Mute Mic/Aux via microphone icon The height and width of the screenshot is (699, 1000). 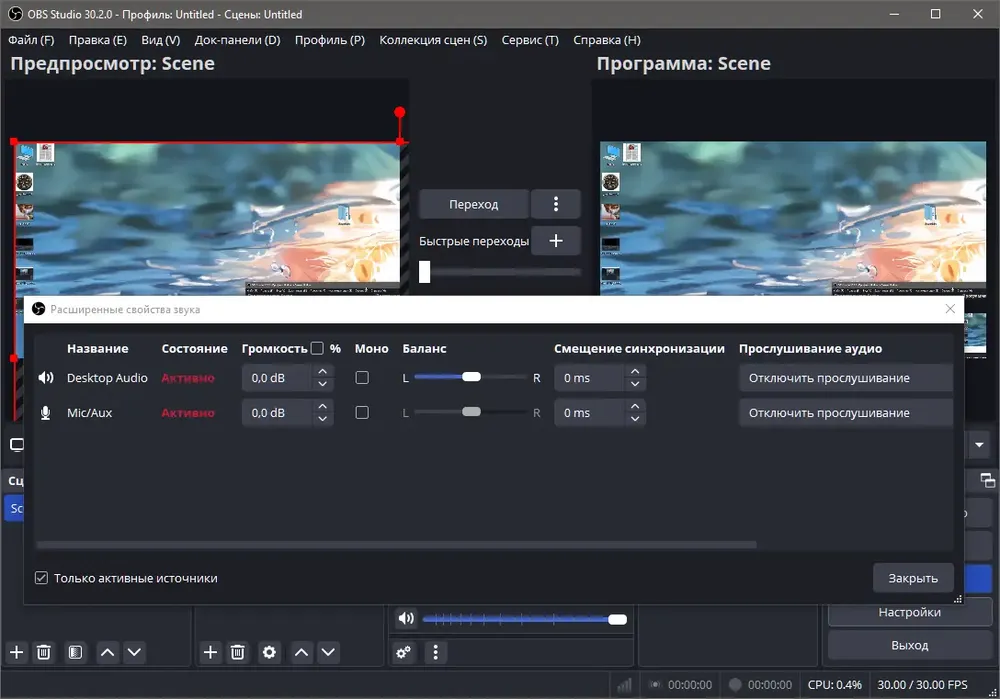coord(45,413)
